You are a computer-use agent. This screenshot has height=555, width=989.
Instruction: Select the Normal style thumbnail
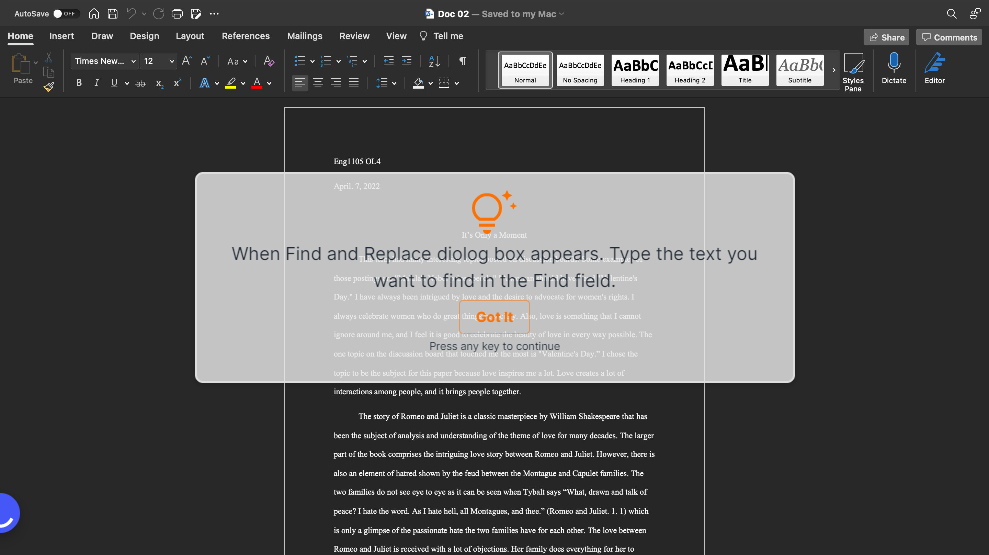(525, 69)
